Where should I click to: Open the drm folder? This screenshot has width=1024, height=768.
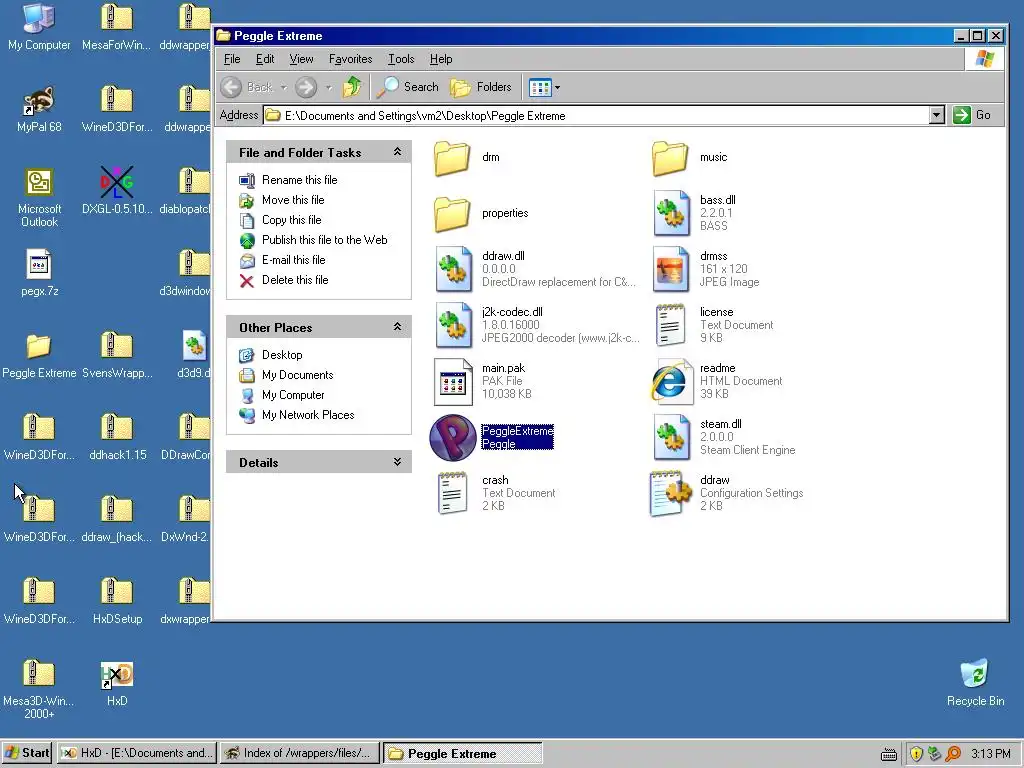[x=453, y=157]
